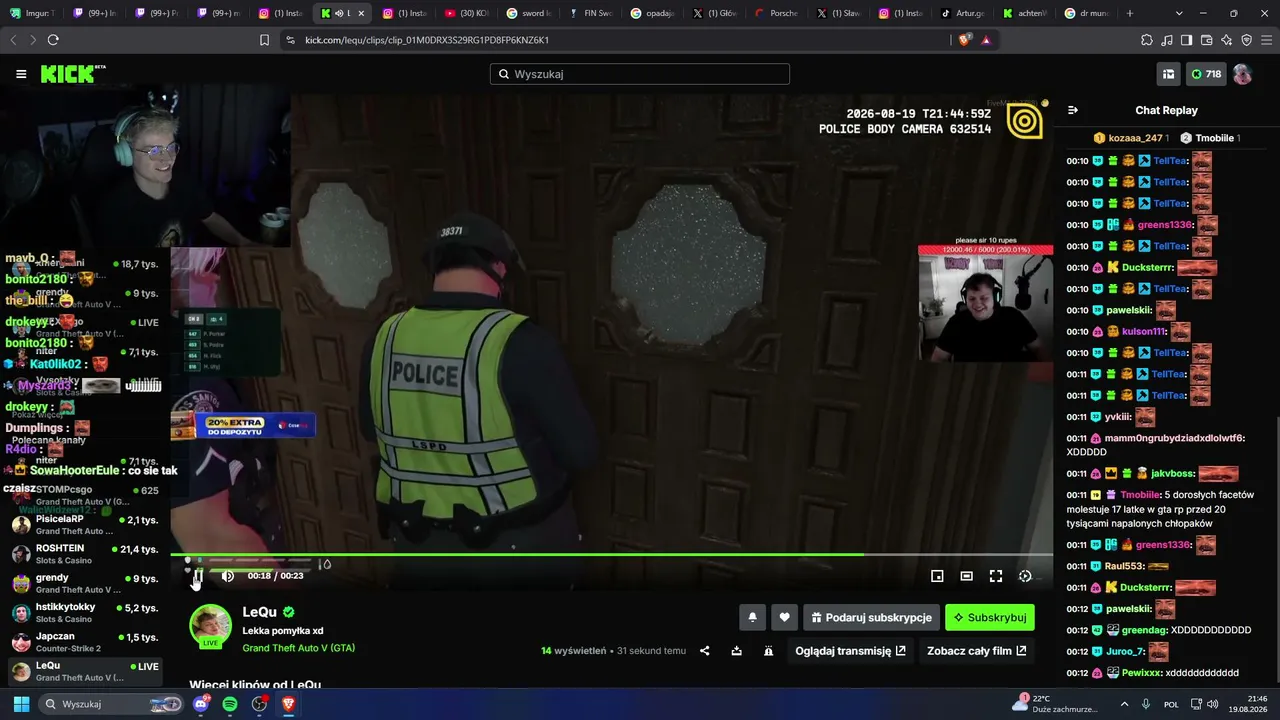Show hidden system tray icons
The image size is (1280, 720).
[1124, 704]
